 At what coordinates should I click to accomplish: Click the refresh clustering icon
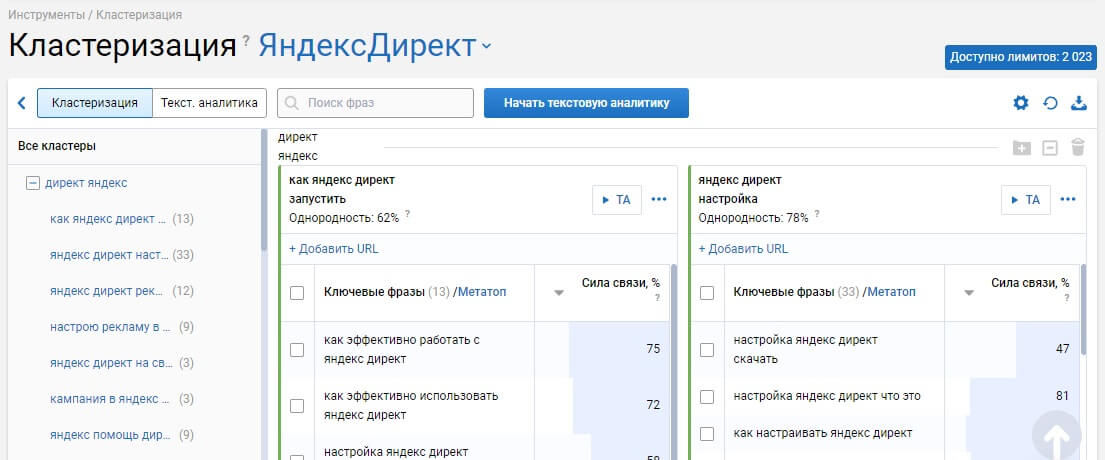(x=1050, y=103)
